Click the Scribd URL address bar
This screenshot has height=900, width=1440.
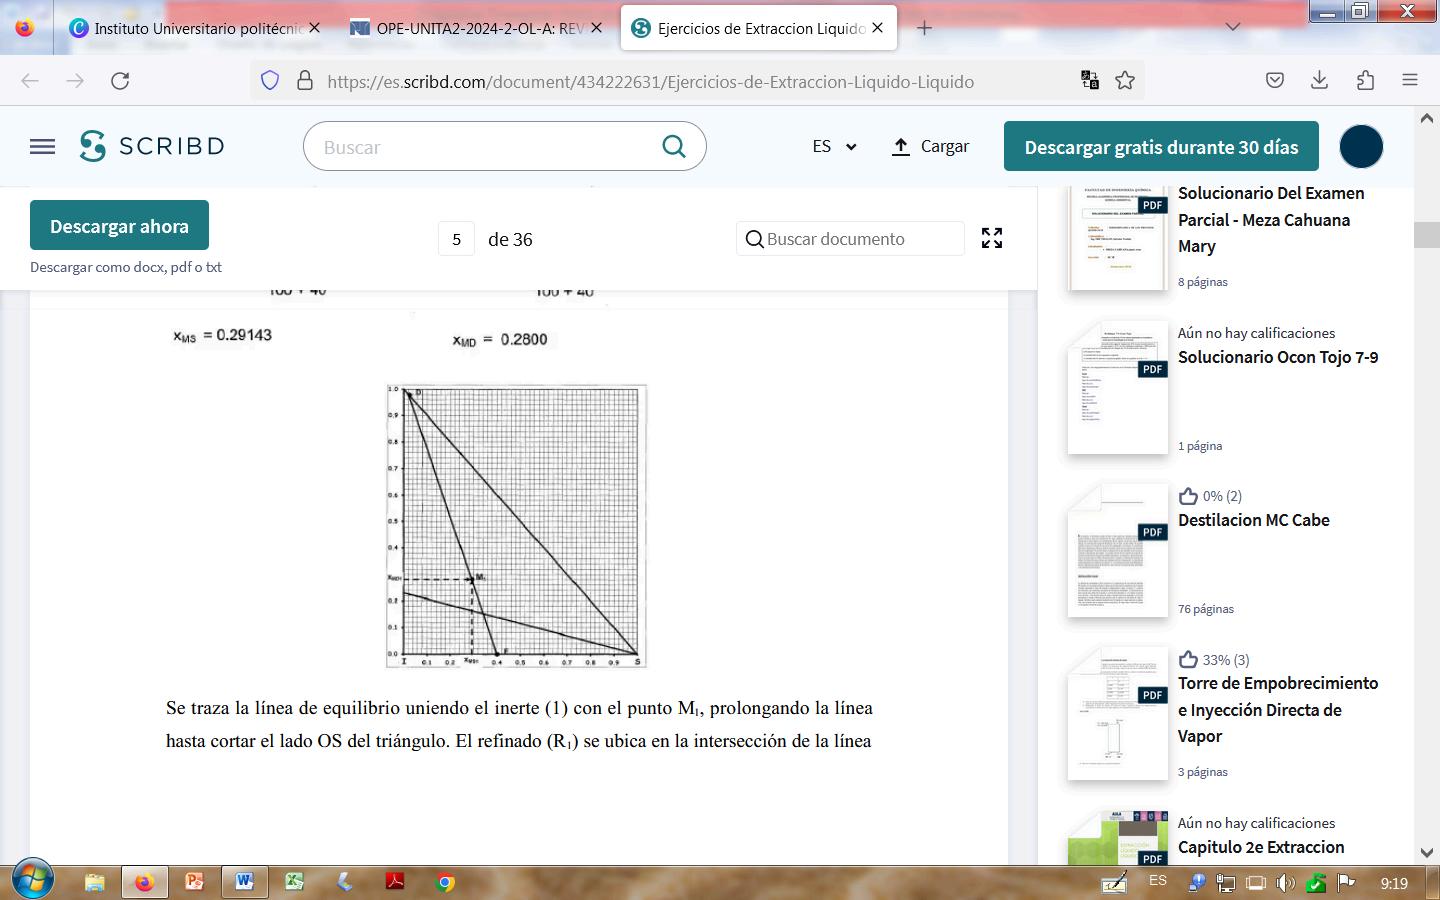650,82
